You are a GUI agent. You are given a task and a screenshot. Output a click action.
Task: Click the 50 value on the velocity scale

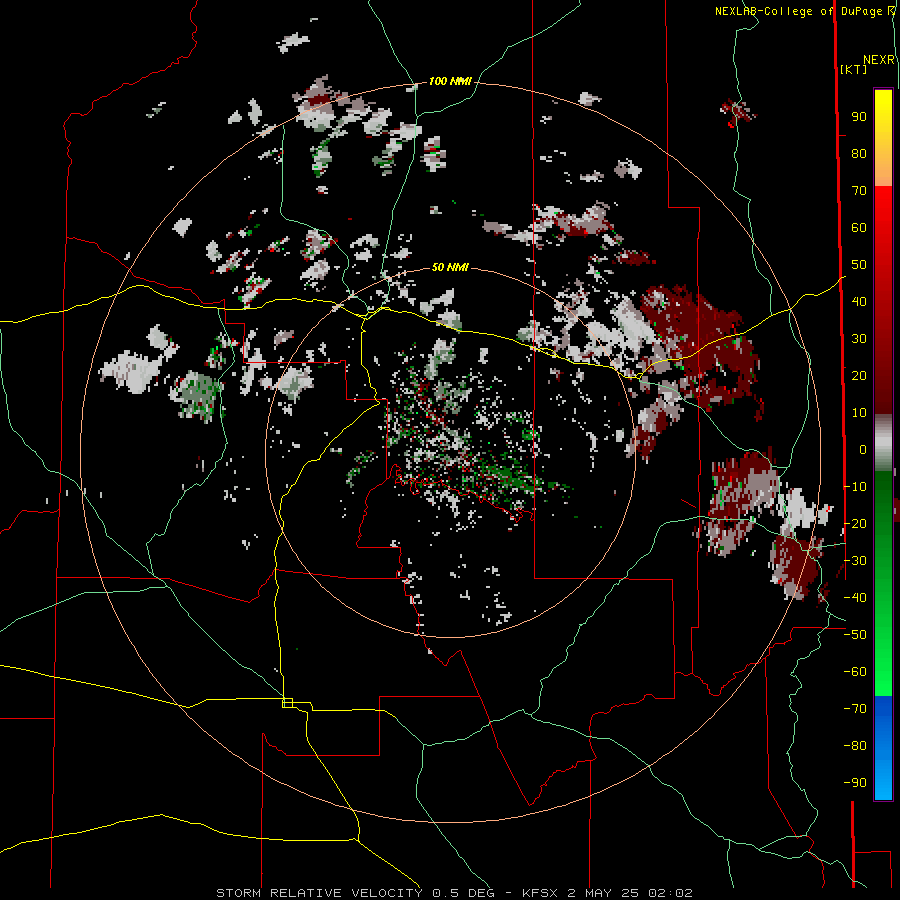tap(859, 265)
